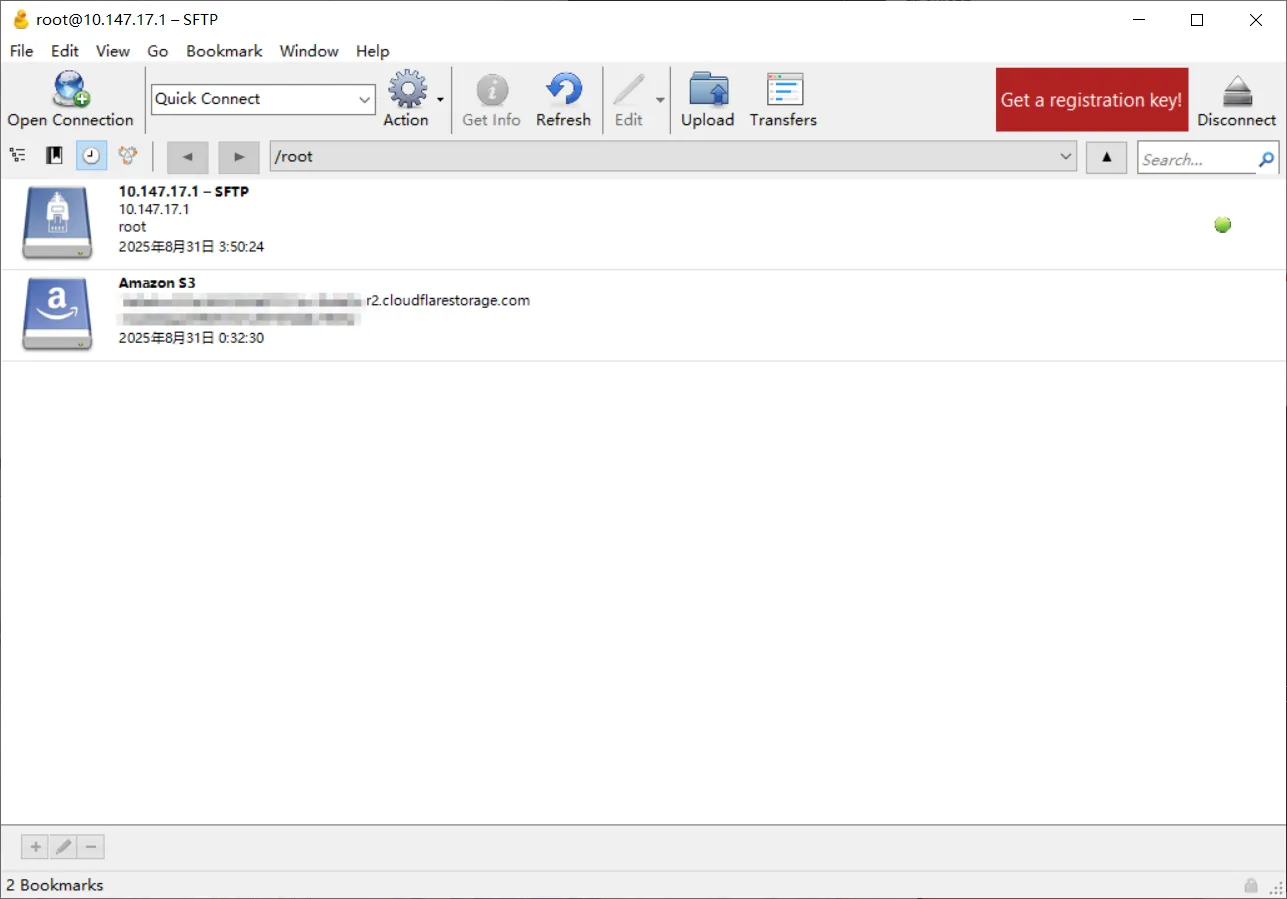This screenshot has width=1287, height=899.
Task: Delete the bookmark using the minus button
Action: coord(91,847)
